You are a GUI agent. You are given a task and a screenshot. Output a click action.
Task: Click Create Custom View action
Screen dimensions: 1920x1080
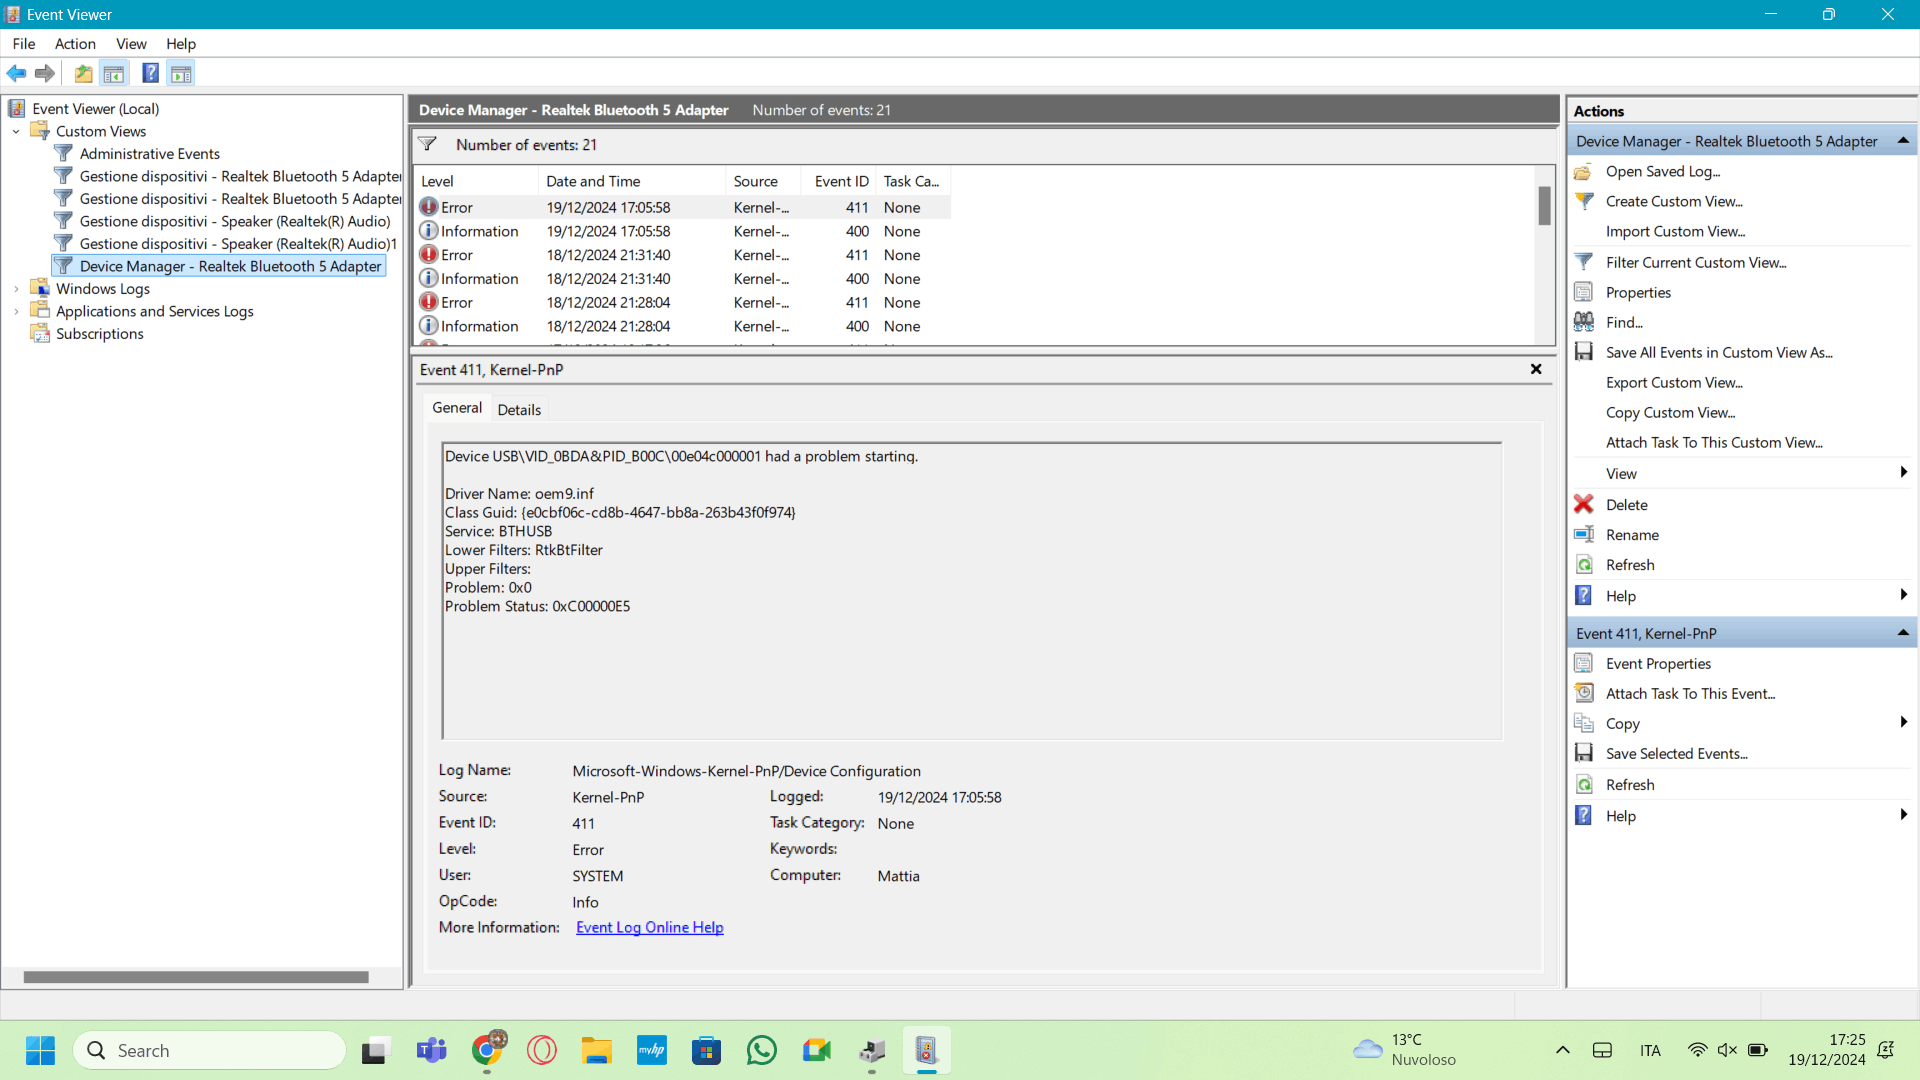coord(1674,201)
